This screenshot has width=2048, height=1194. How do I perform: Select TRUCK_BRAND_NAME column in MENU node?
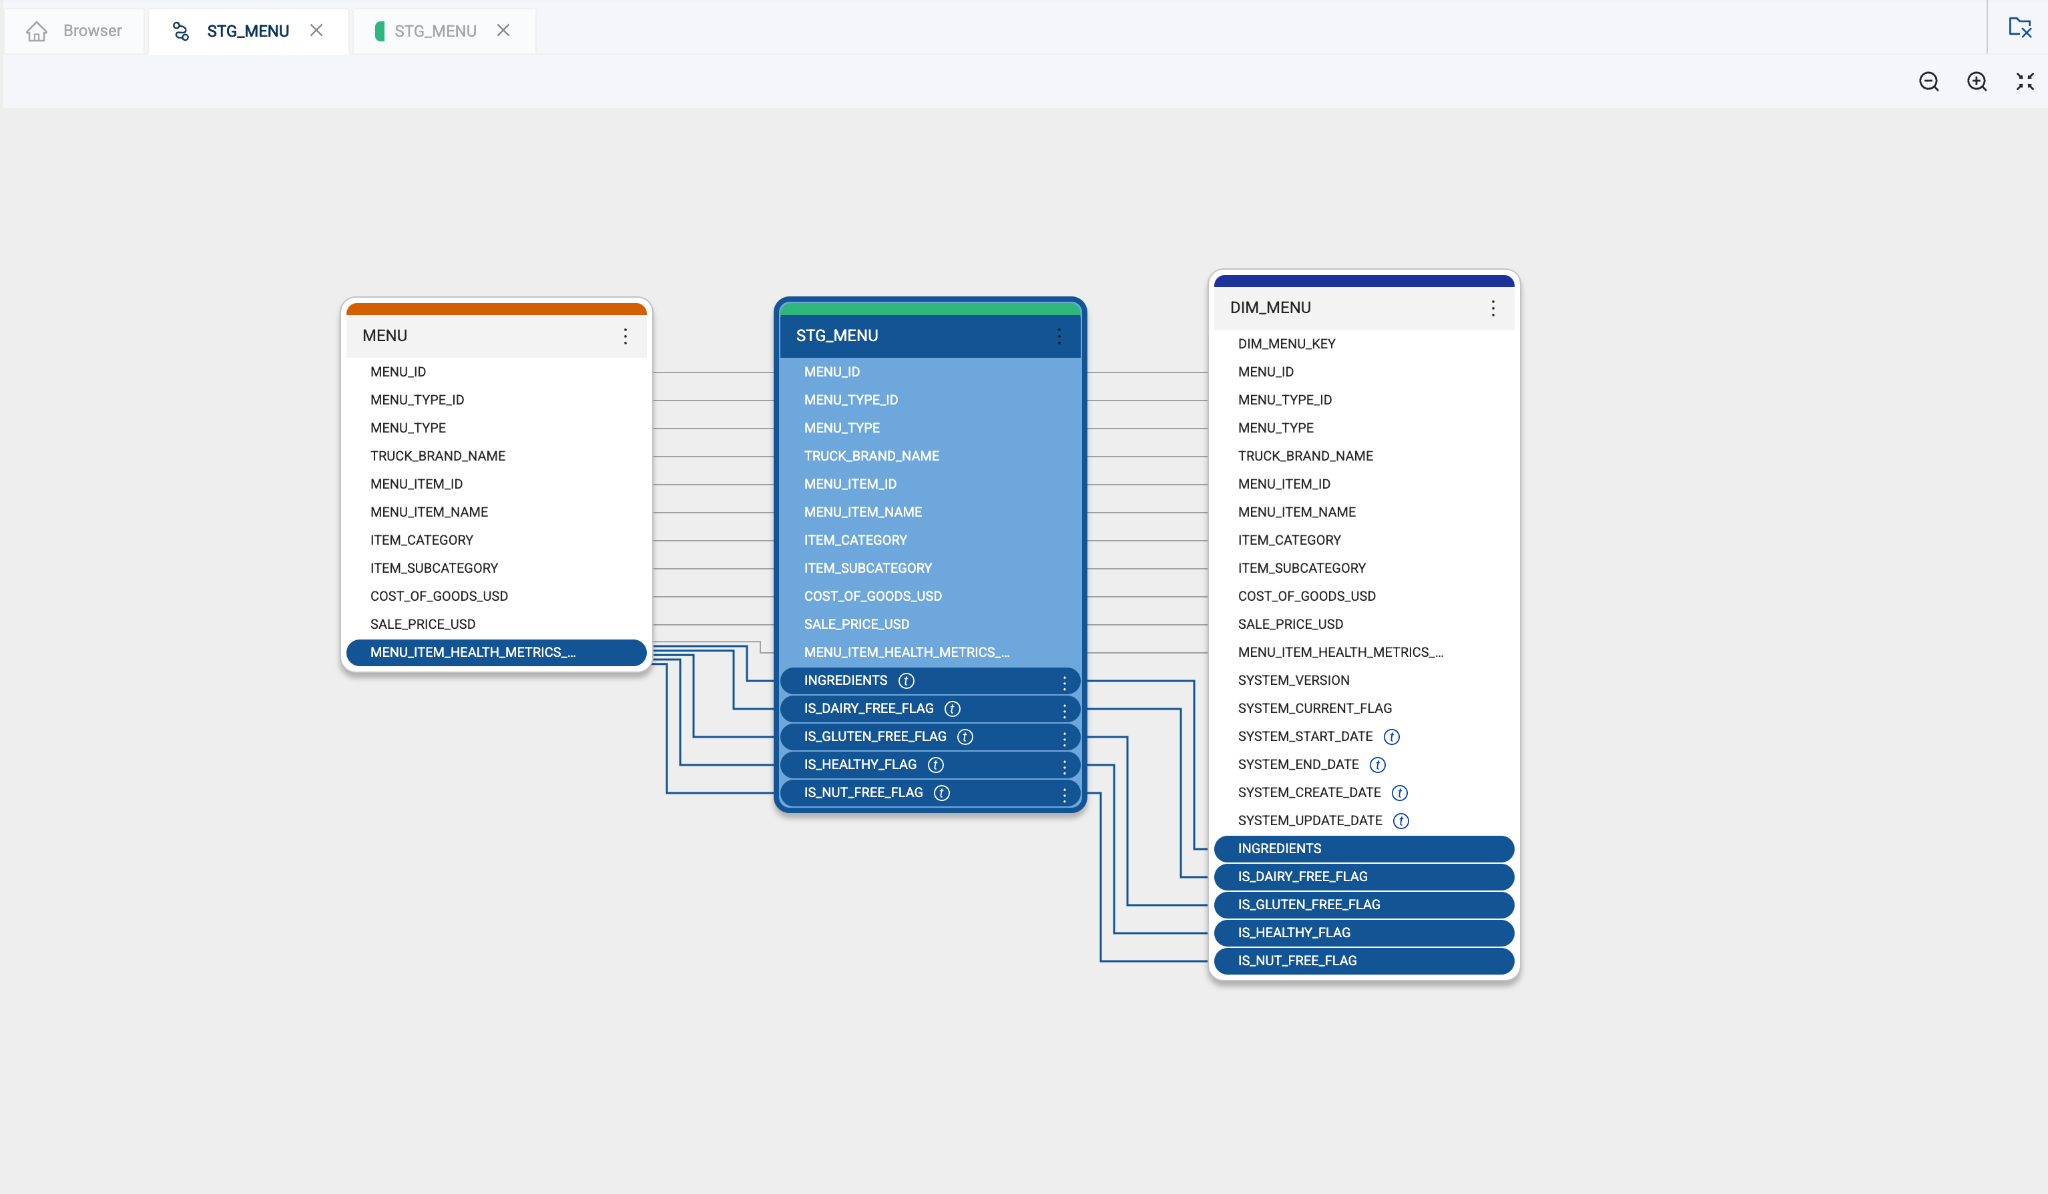(x=496, y=456)
